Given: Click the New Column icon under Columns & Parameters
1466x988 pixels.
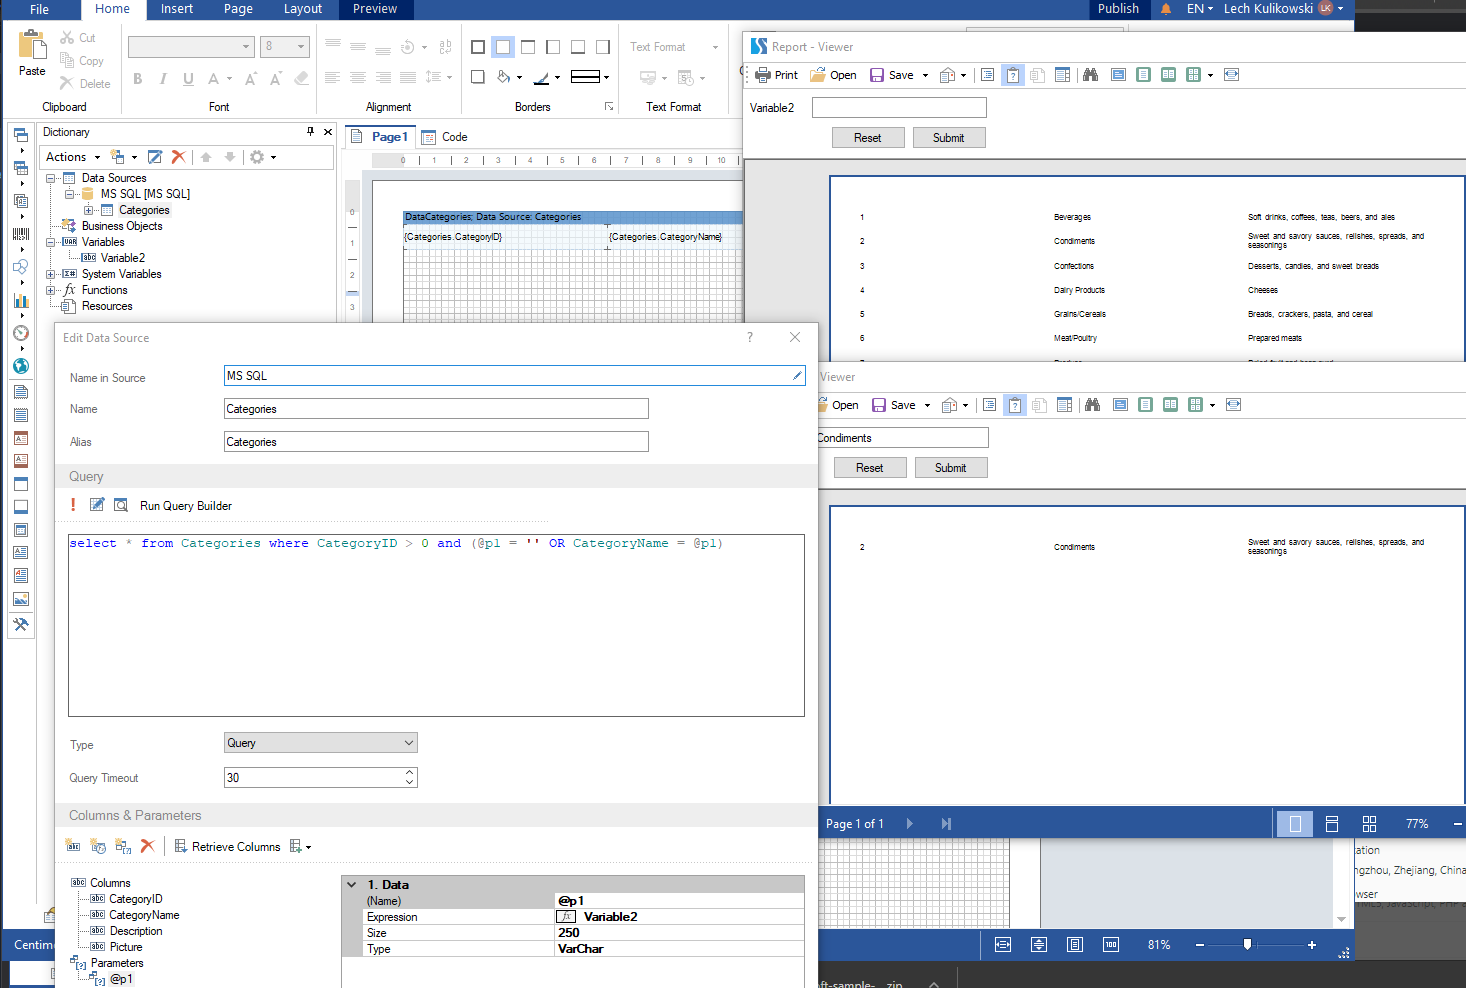Looking at the screenshot, I should [x=73, y=846].
